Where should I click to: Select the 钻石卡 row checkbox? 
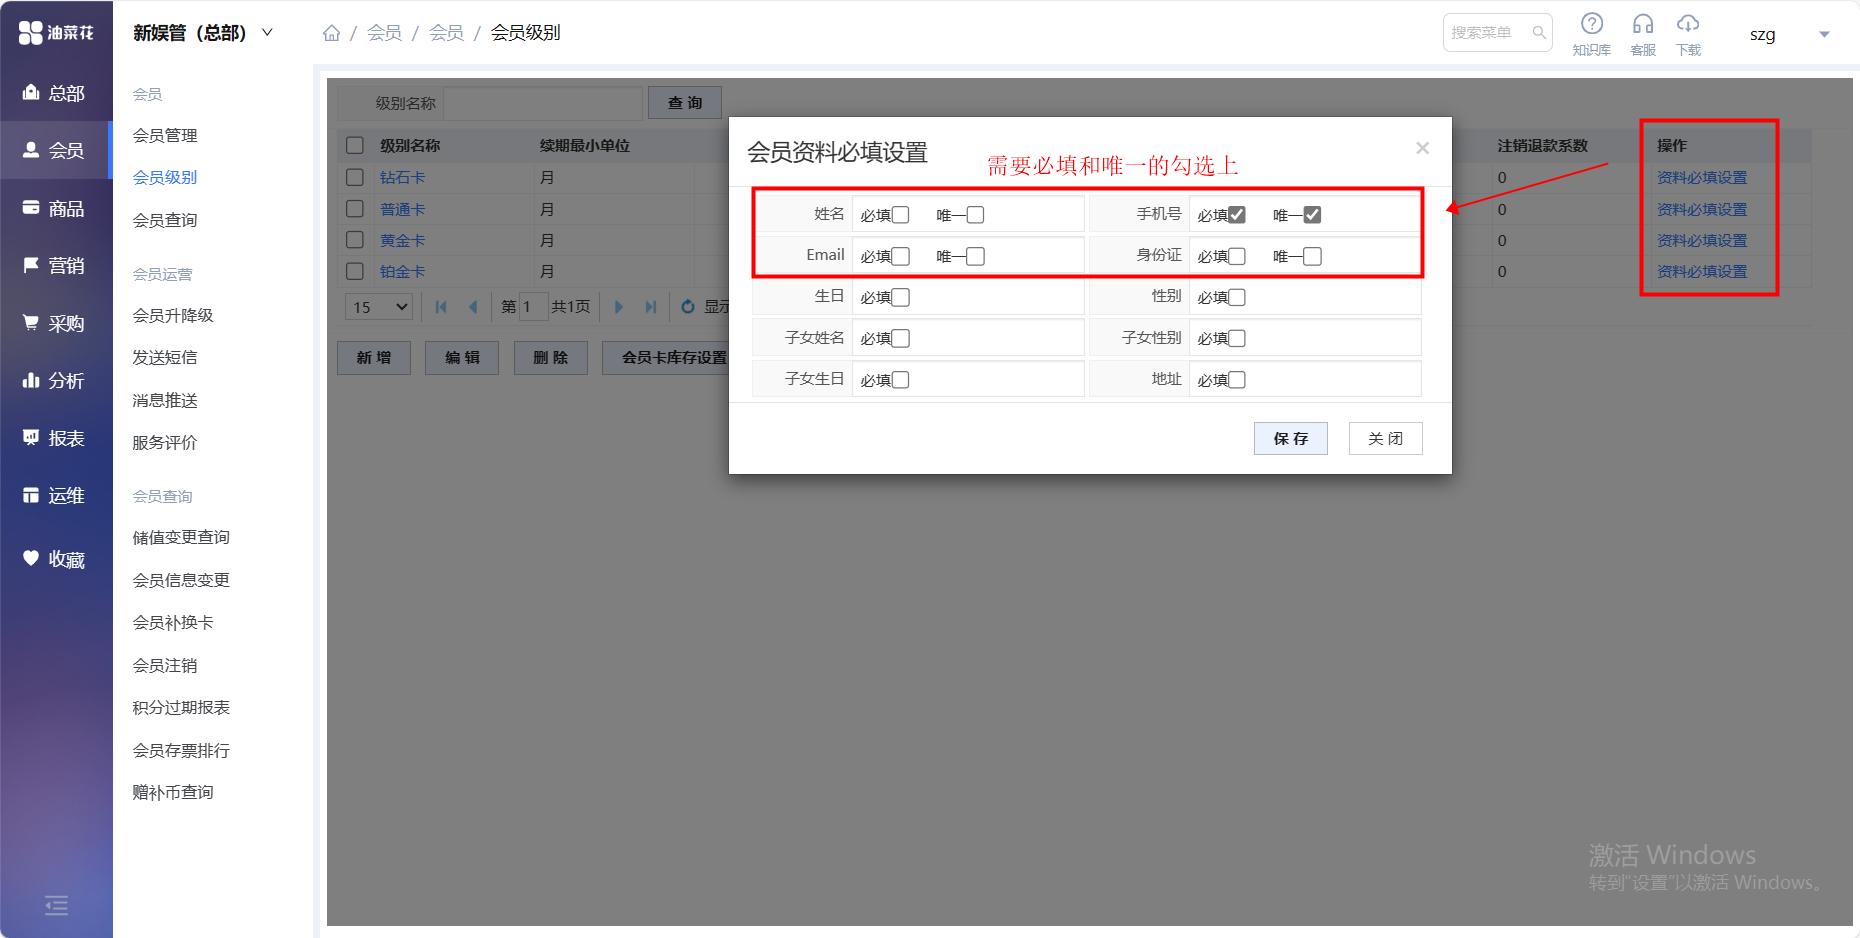tap(354, 177)
